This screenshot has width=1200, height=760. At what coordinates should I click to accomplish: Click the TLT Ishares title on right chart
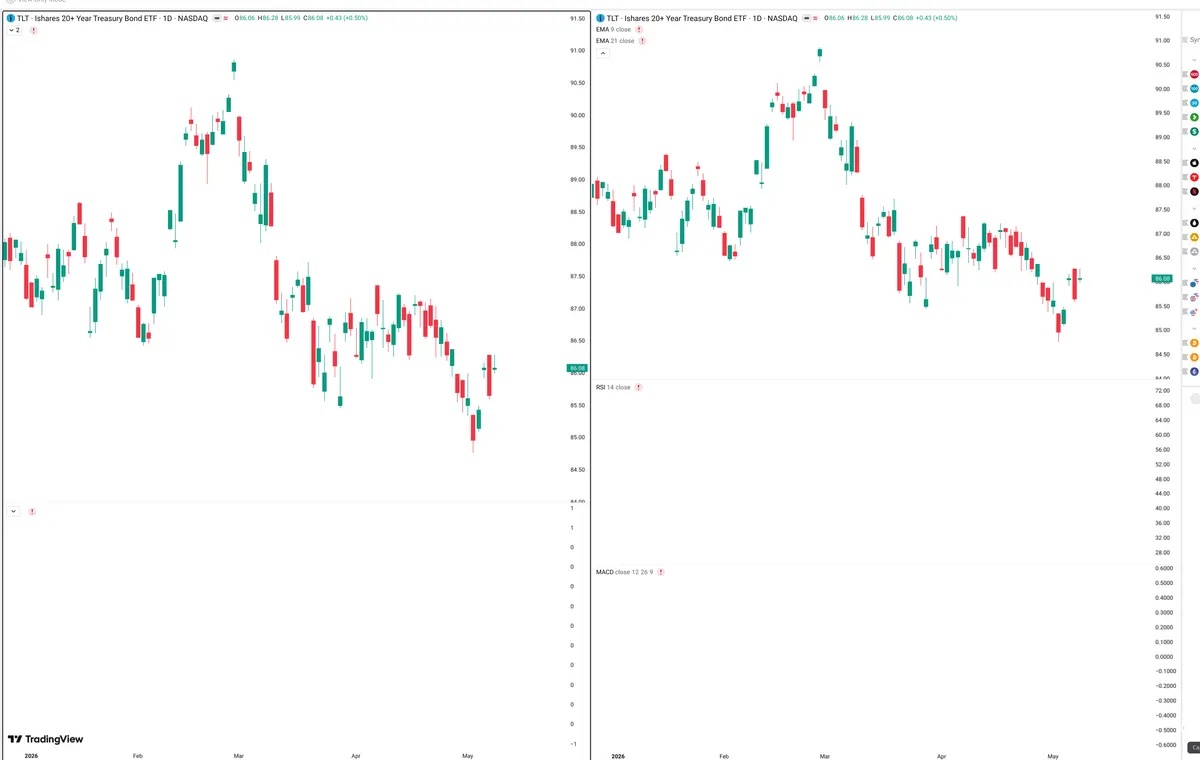tap(704, 19)
